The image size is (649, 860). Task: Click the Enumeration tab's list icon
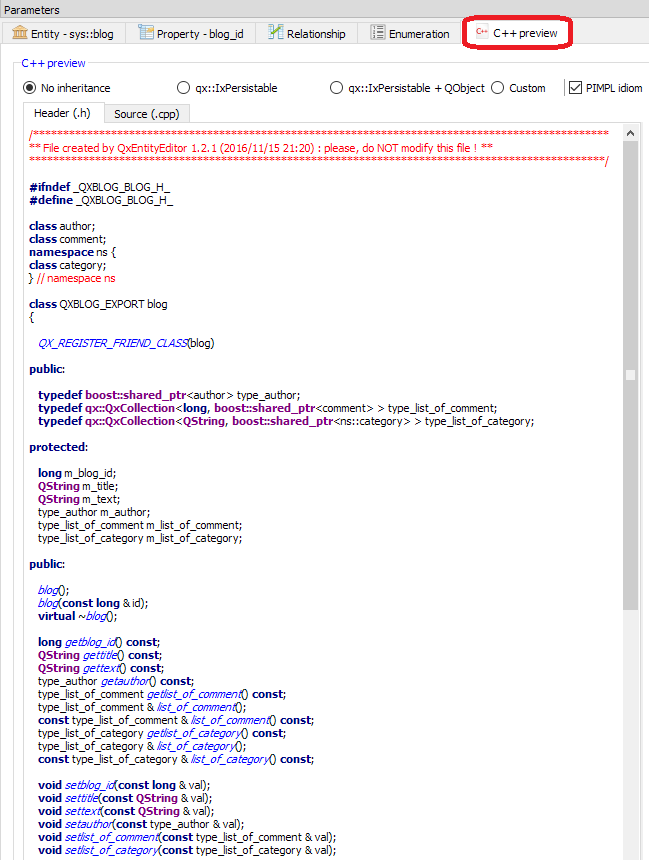click(x=378, y=33)
